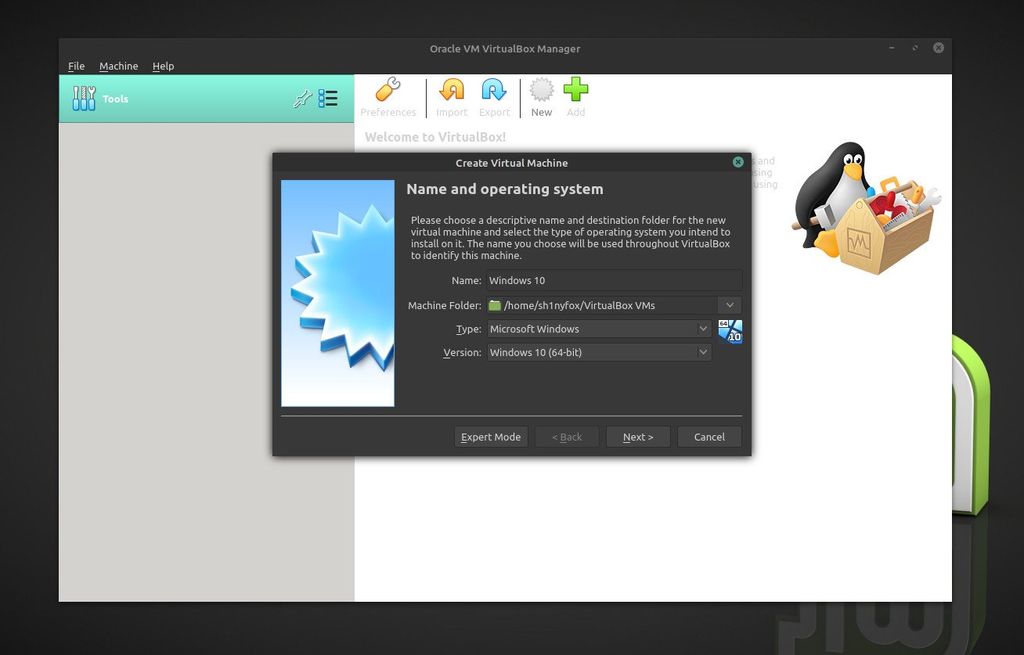This screenshot has height=655, width=1024.
Task: Create a new VM with New icon
Action: tap(541, 90)
